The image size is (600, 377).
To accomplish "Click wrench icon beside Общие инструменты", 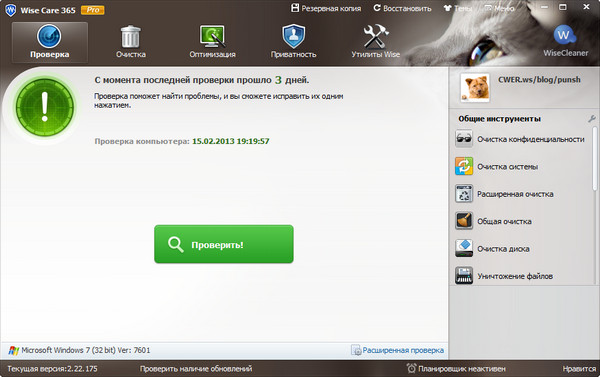I will 592,119.
